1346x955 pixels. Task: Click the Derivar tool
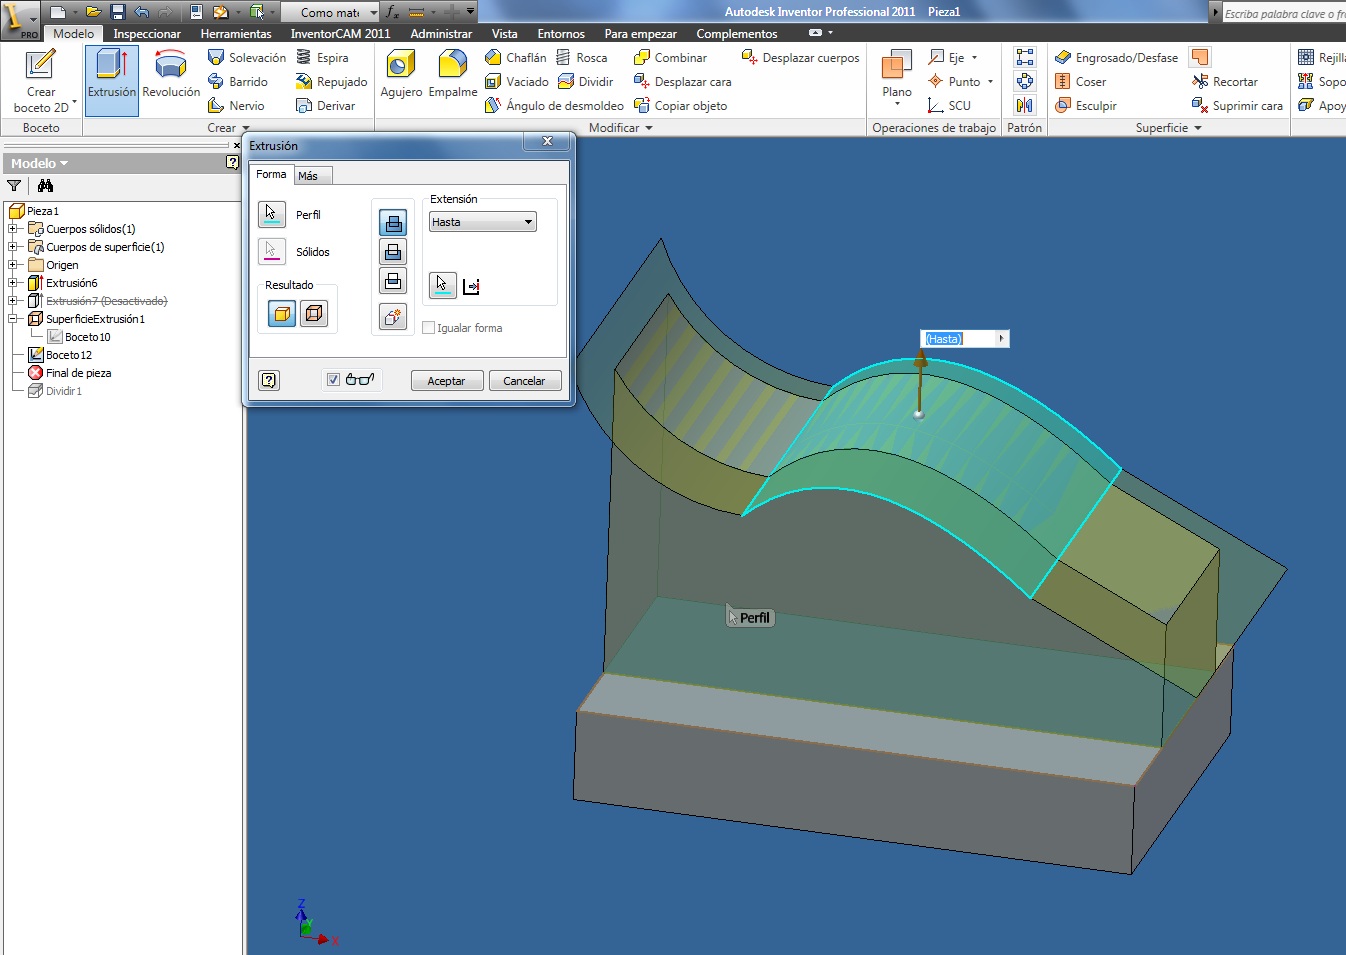tap(325, 106)
